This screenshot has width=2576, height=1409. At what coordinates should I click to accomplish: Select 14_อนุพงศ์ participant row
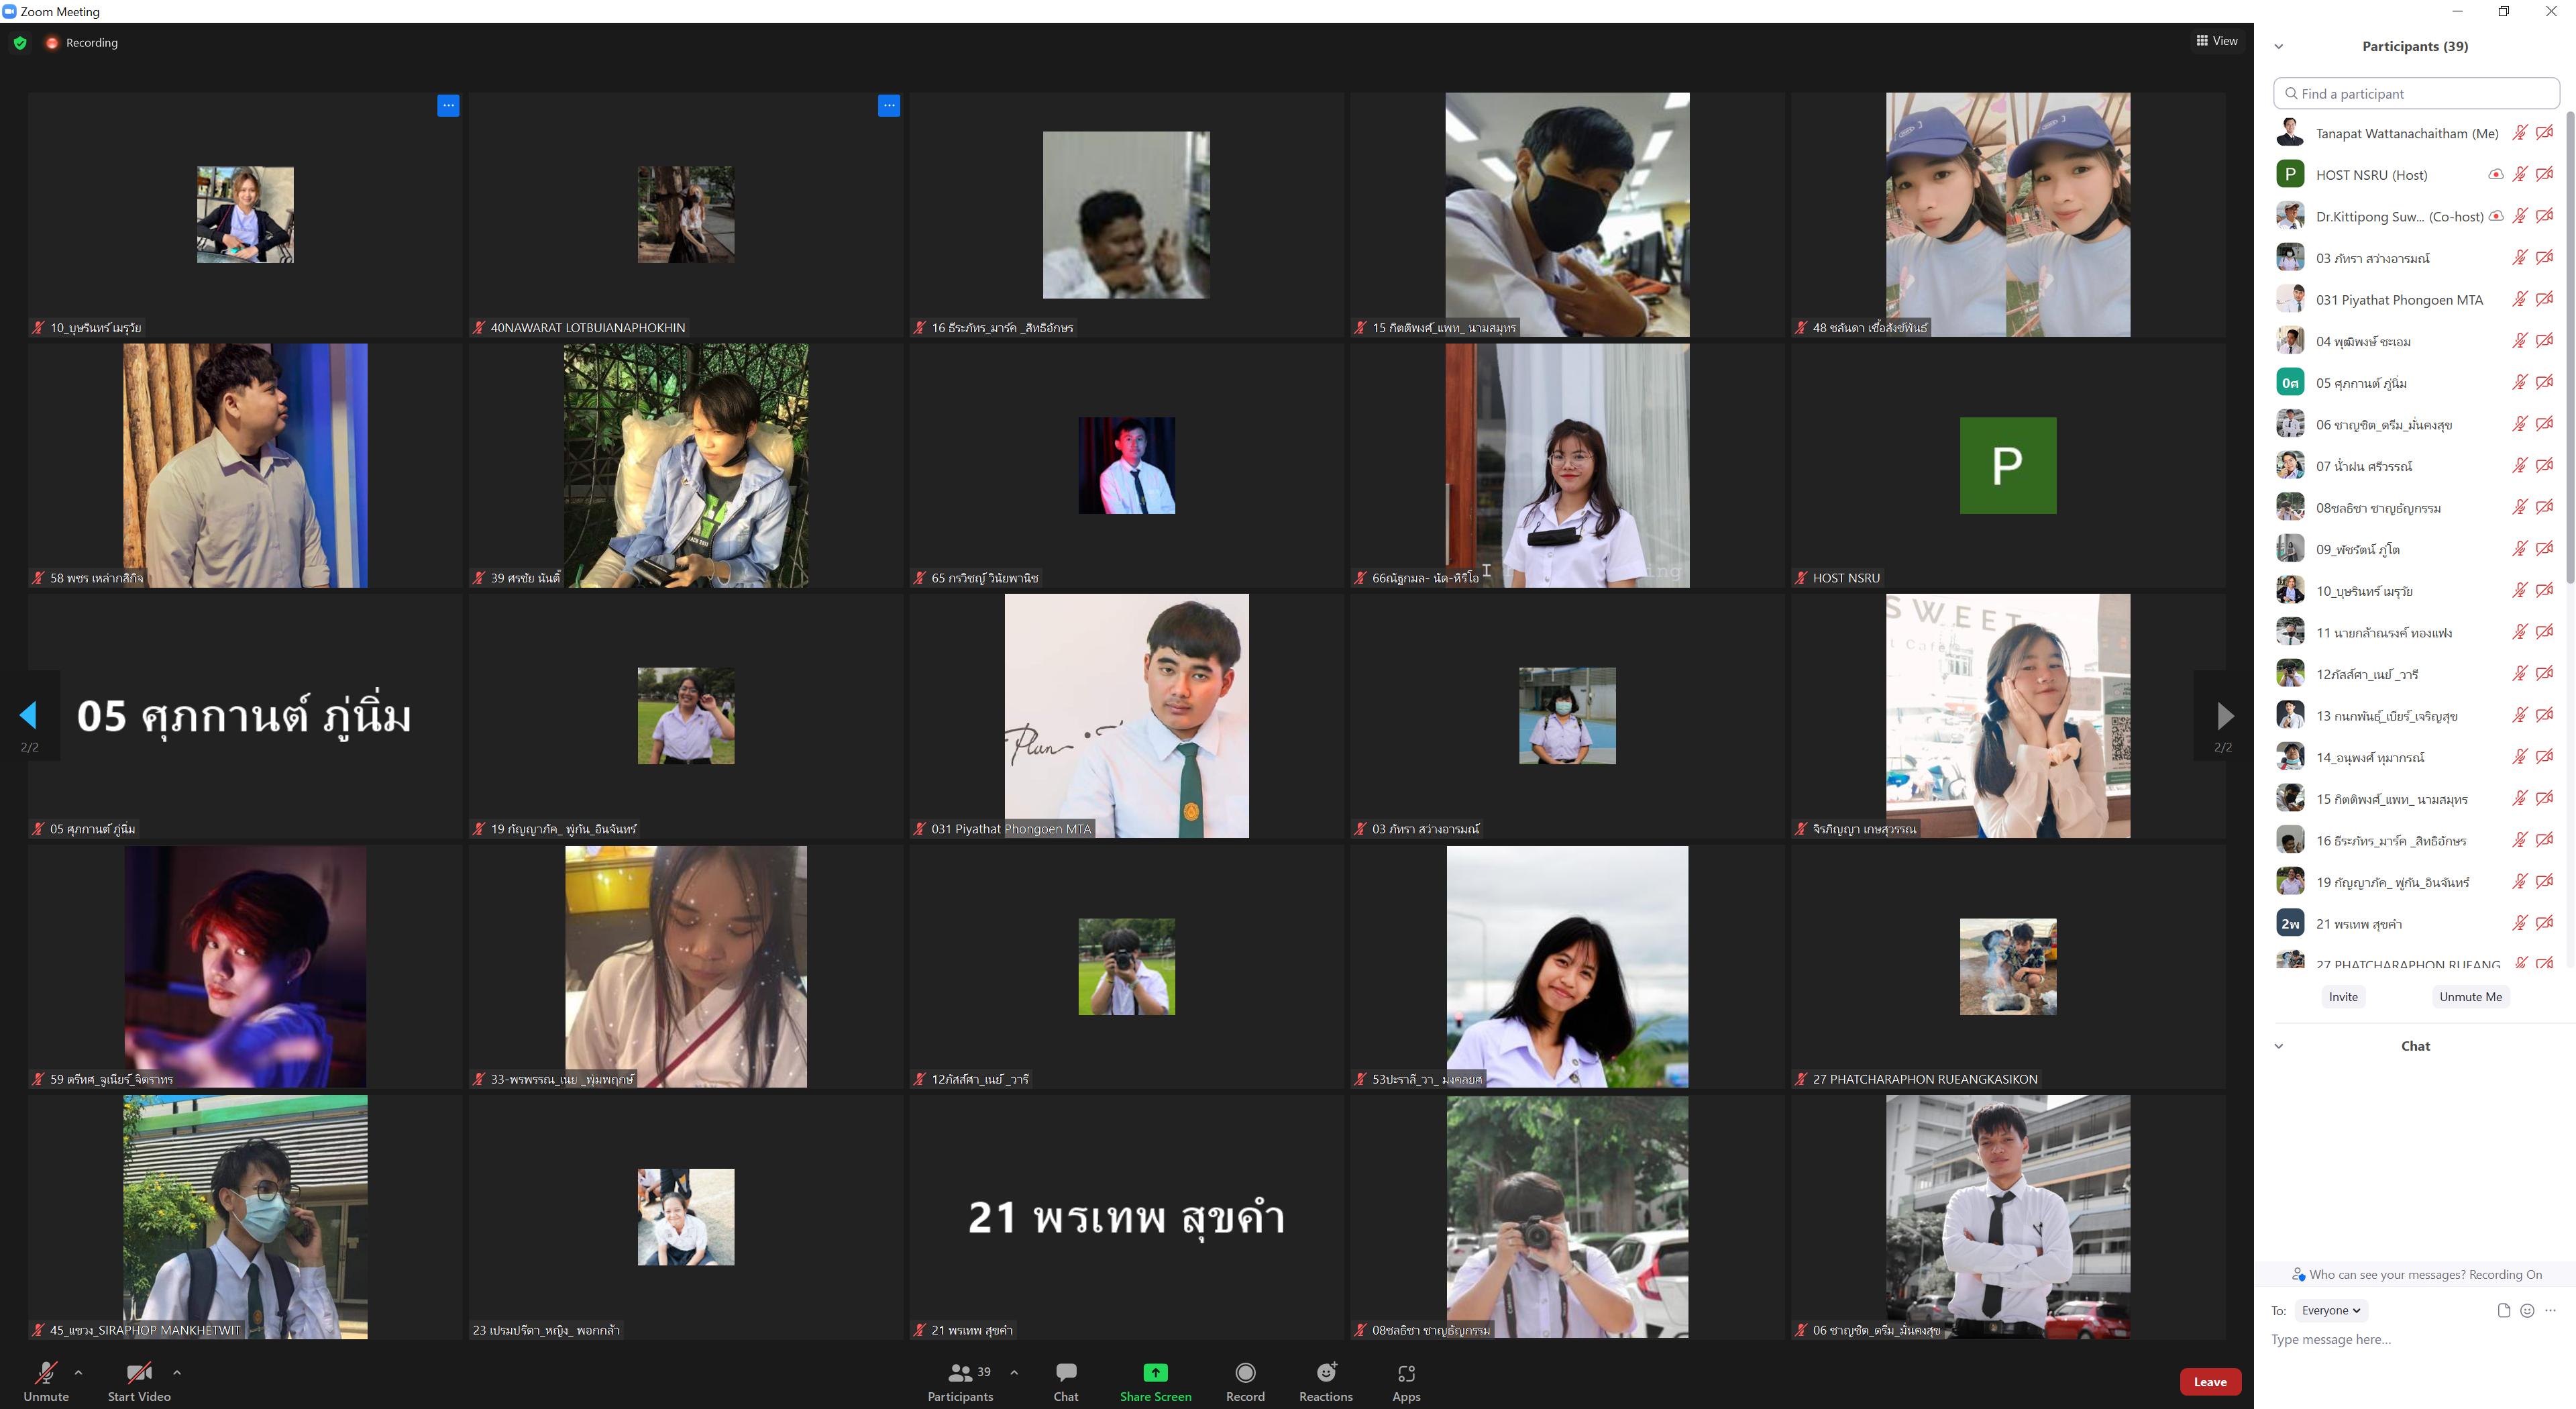(2414, 757)
